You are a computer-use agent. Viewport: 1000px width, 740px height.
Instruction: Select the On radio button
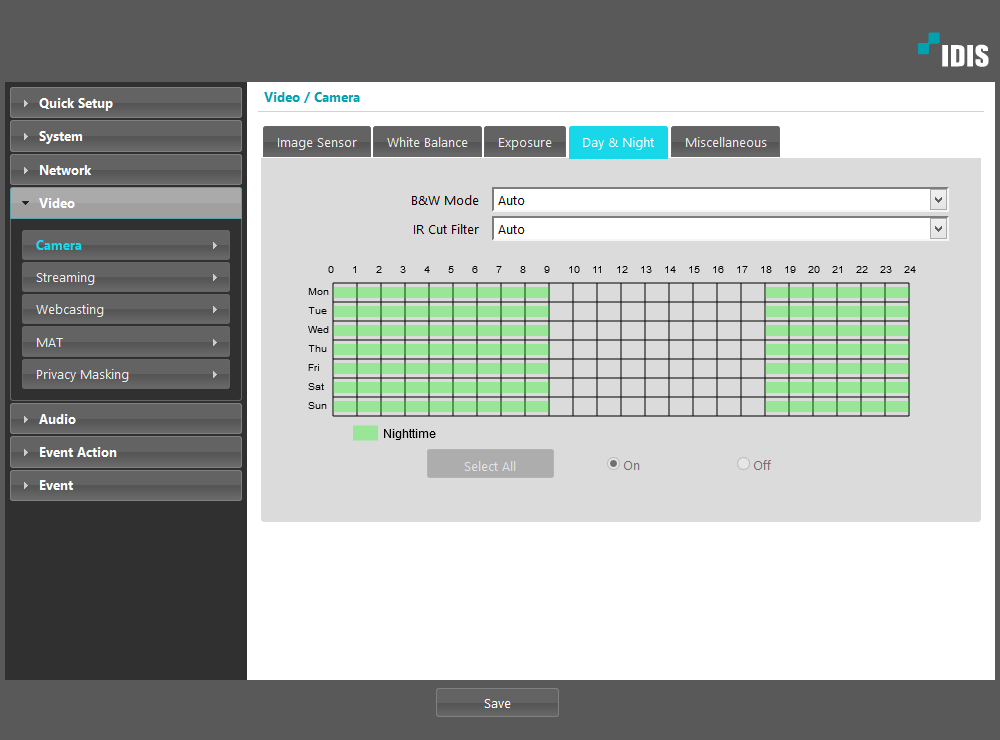pyautogui.click(x=614, y=464)
